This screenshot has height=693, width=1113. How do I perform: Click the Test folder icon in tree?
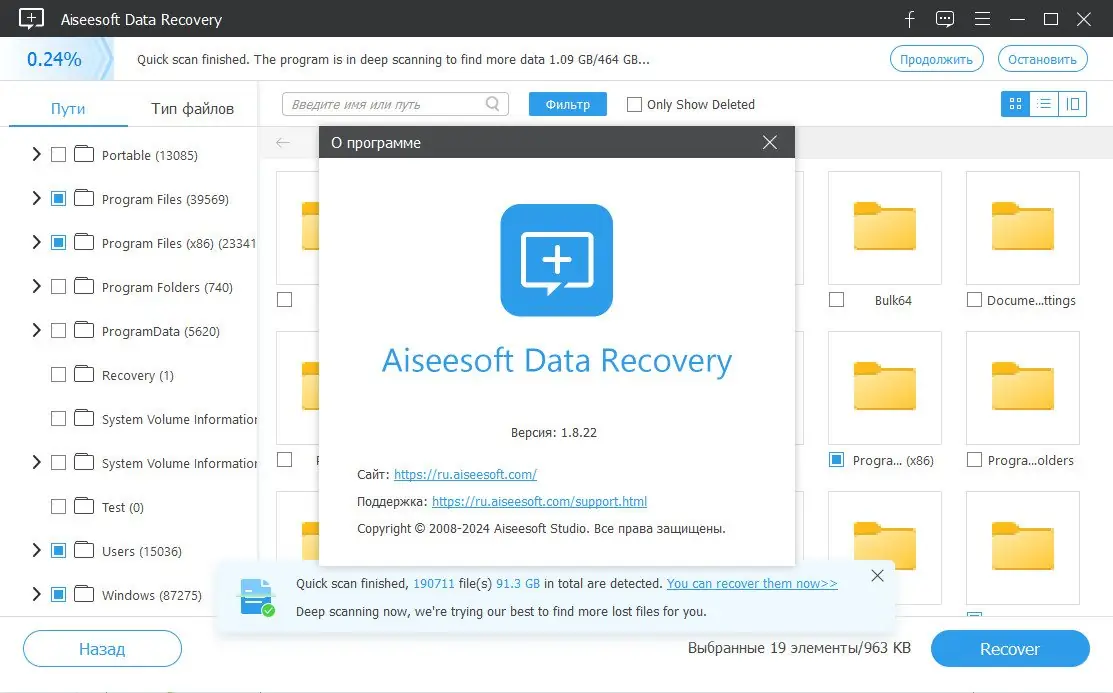(x=84, y=506)
